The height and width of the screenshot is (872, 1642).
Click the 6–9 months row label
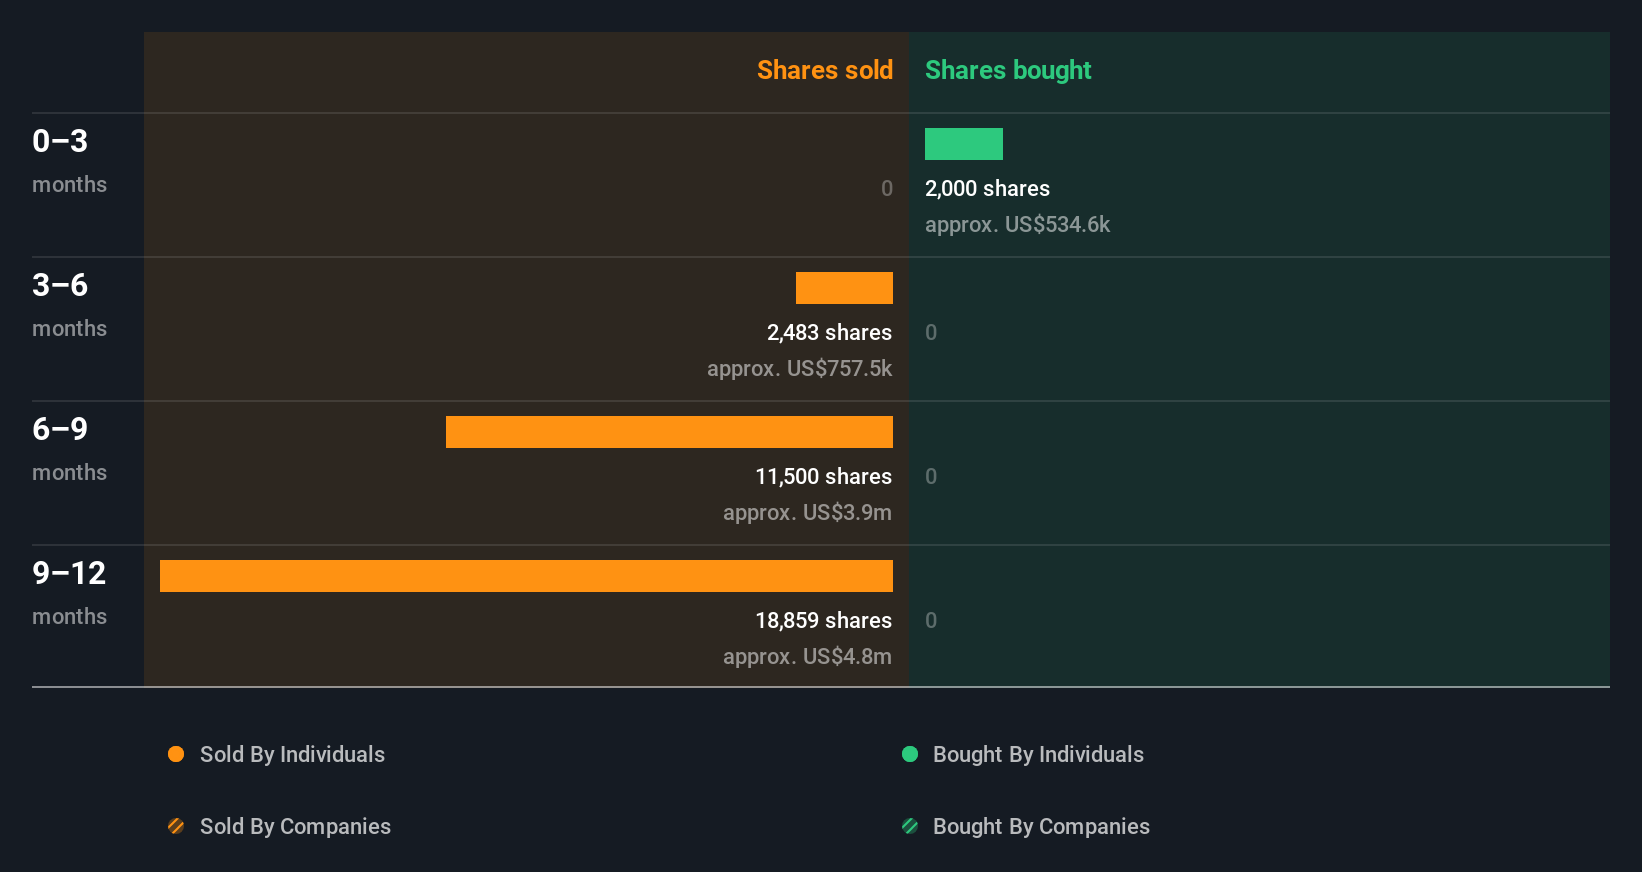69,448
